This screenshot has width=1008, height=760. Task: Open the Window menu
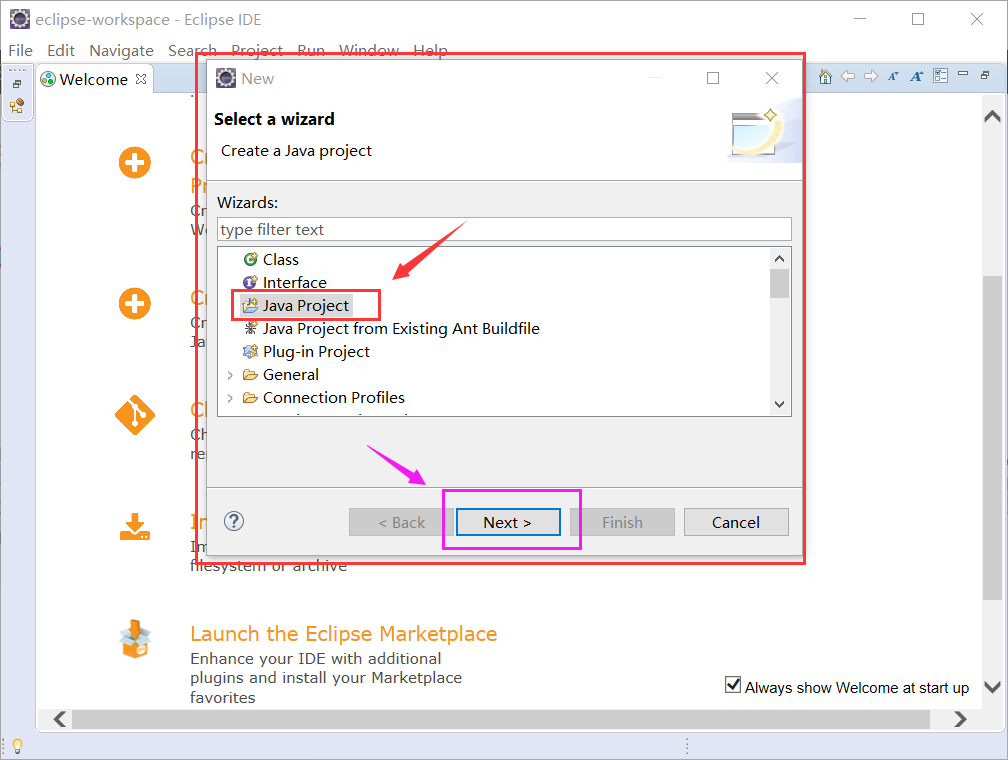(369, 50)
